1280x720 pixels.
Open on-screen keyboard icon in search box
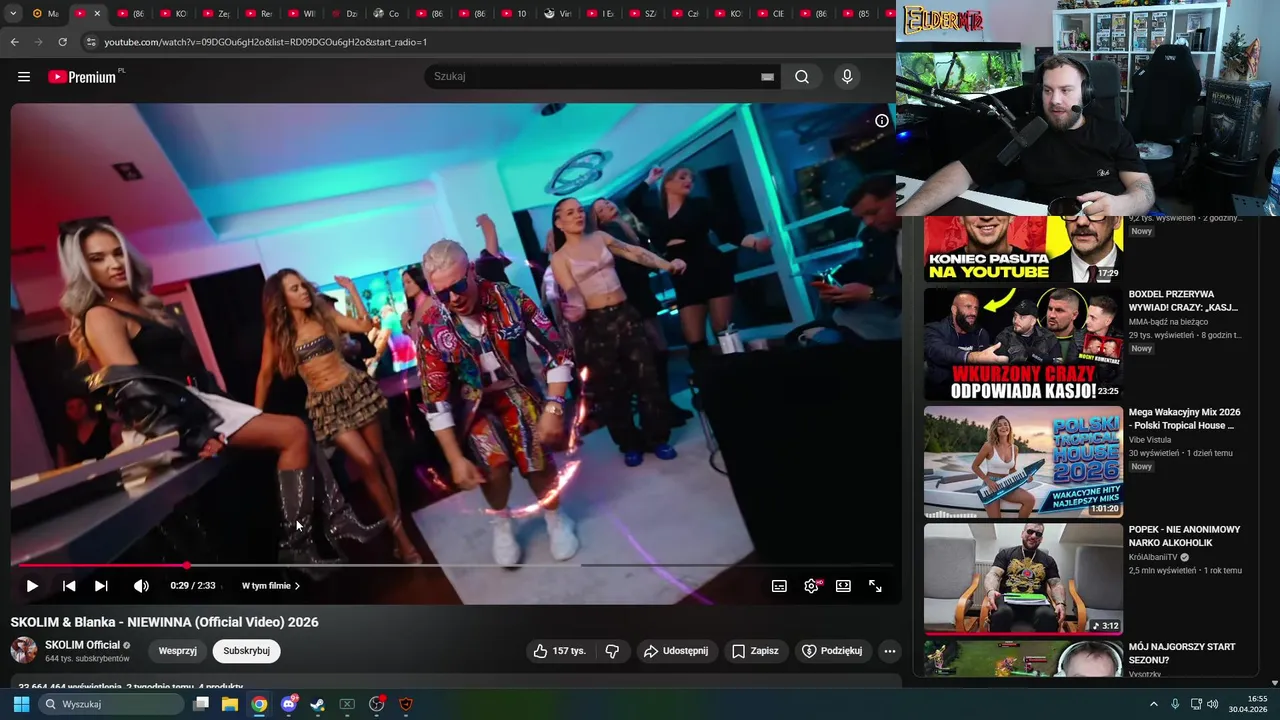pyautogui.click(x=767, y=77)
